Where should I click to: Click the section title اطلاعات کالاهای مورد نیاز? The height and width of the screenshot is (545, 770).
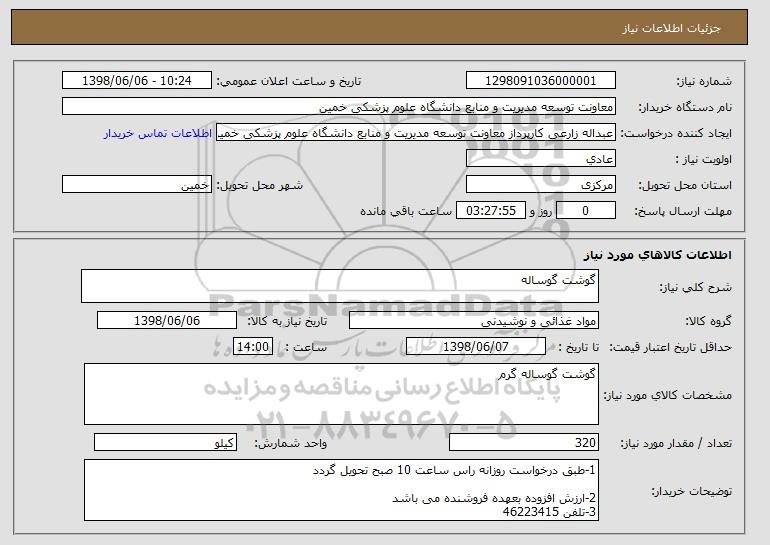point(658,255)
